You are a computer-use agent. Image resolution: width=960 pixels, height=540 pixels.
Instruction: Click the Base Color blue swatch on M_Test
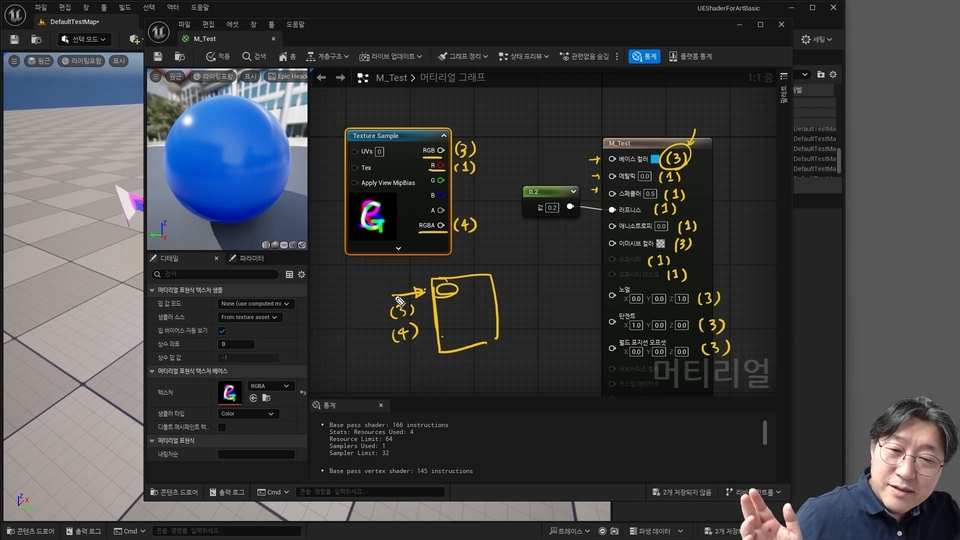click(656, 159)
